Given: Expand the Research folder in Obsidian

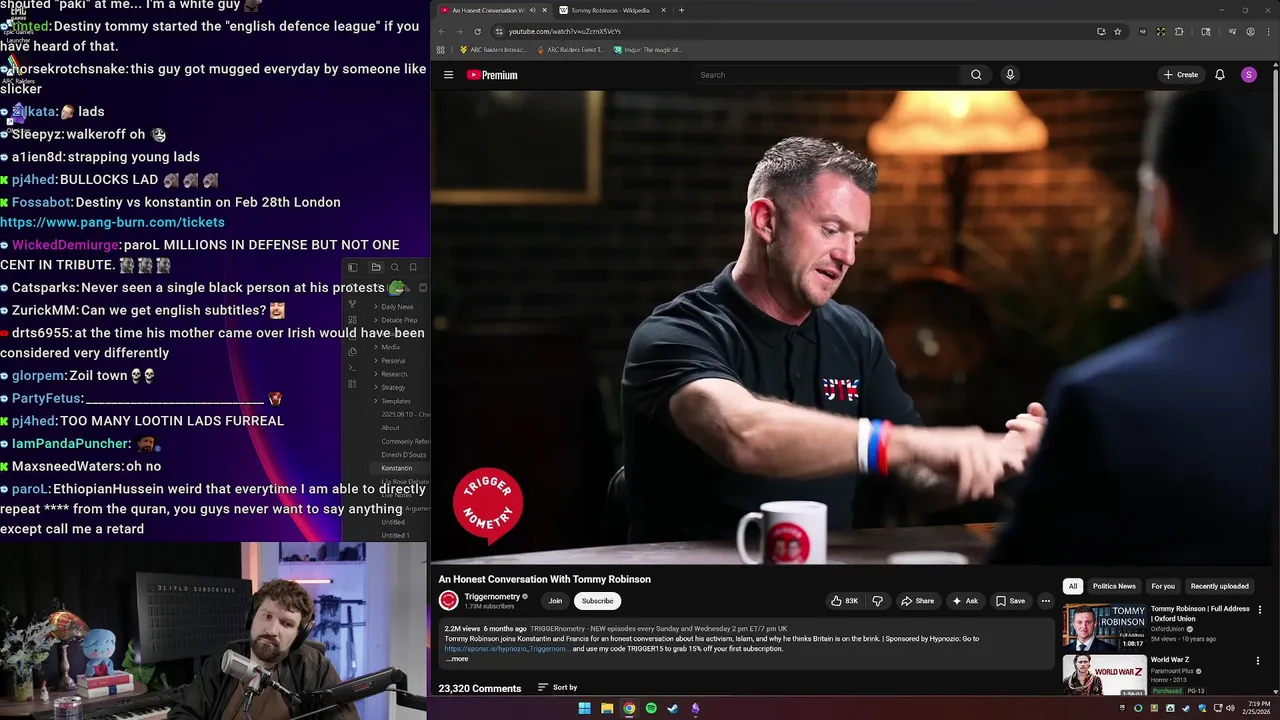Looking at the screenshot, I should click(394, 374).
